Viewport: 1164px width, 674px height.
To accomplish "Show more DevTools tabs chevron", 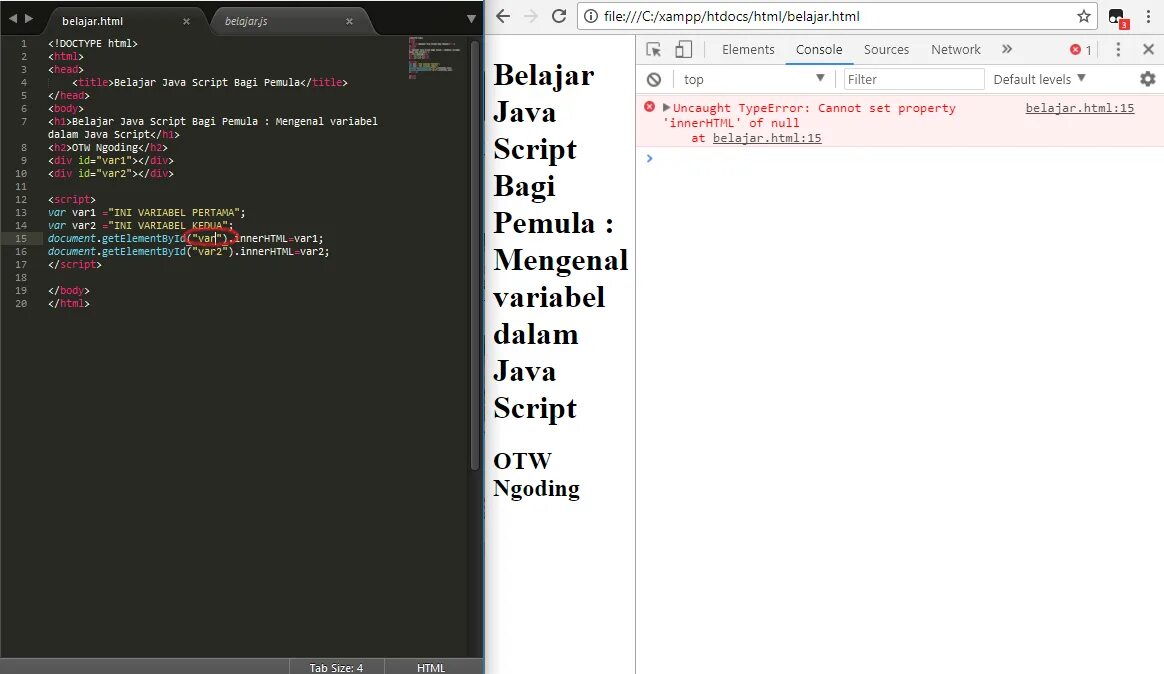I will click(1007, 49).
